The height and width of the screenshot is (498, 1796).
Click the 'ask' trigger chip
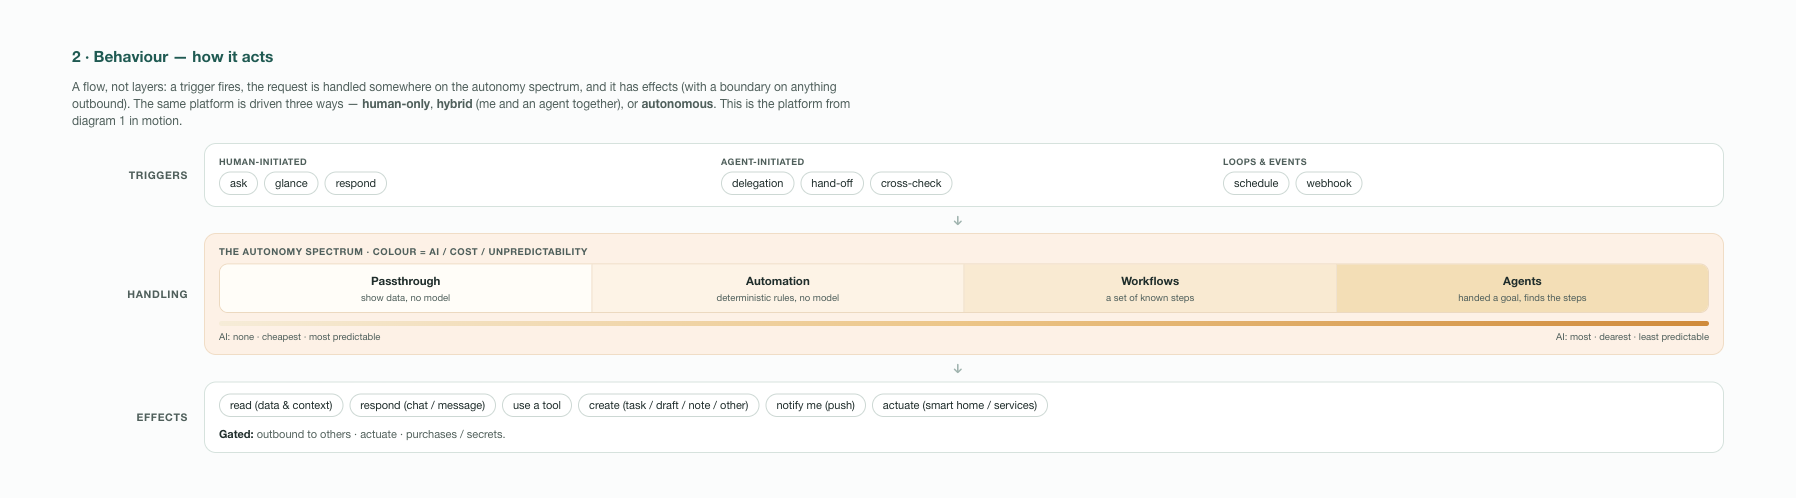pyautogui.click(x=238, y=183)
